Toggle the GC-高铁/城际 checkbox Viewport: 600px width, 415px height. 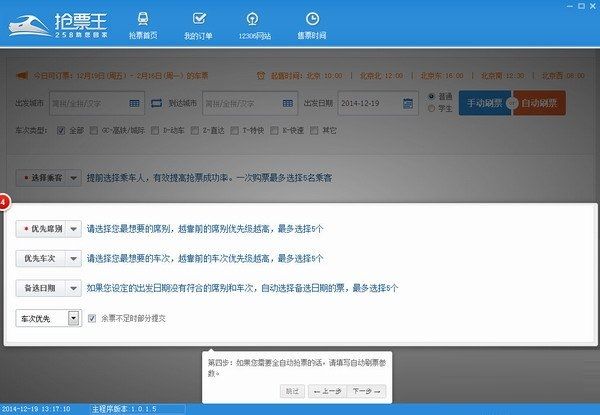coord(94,130)
